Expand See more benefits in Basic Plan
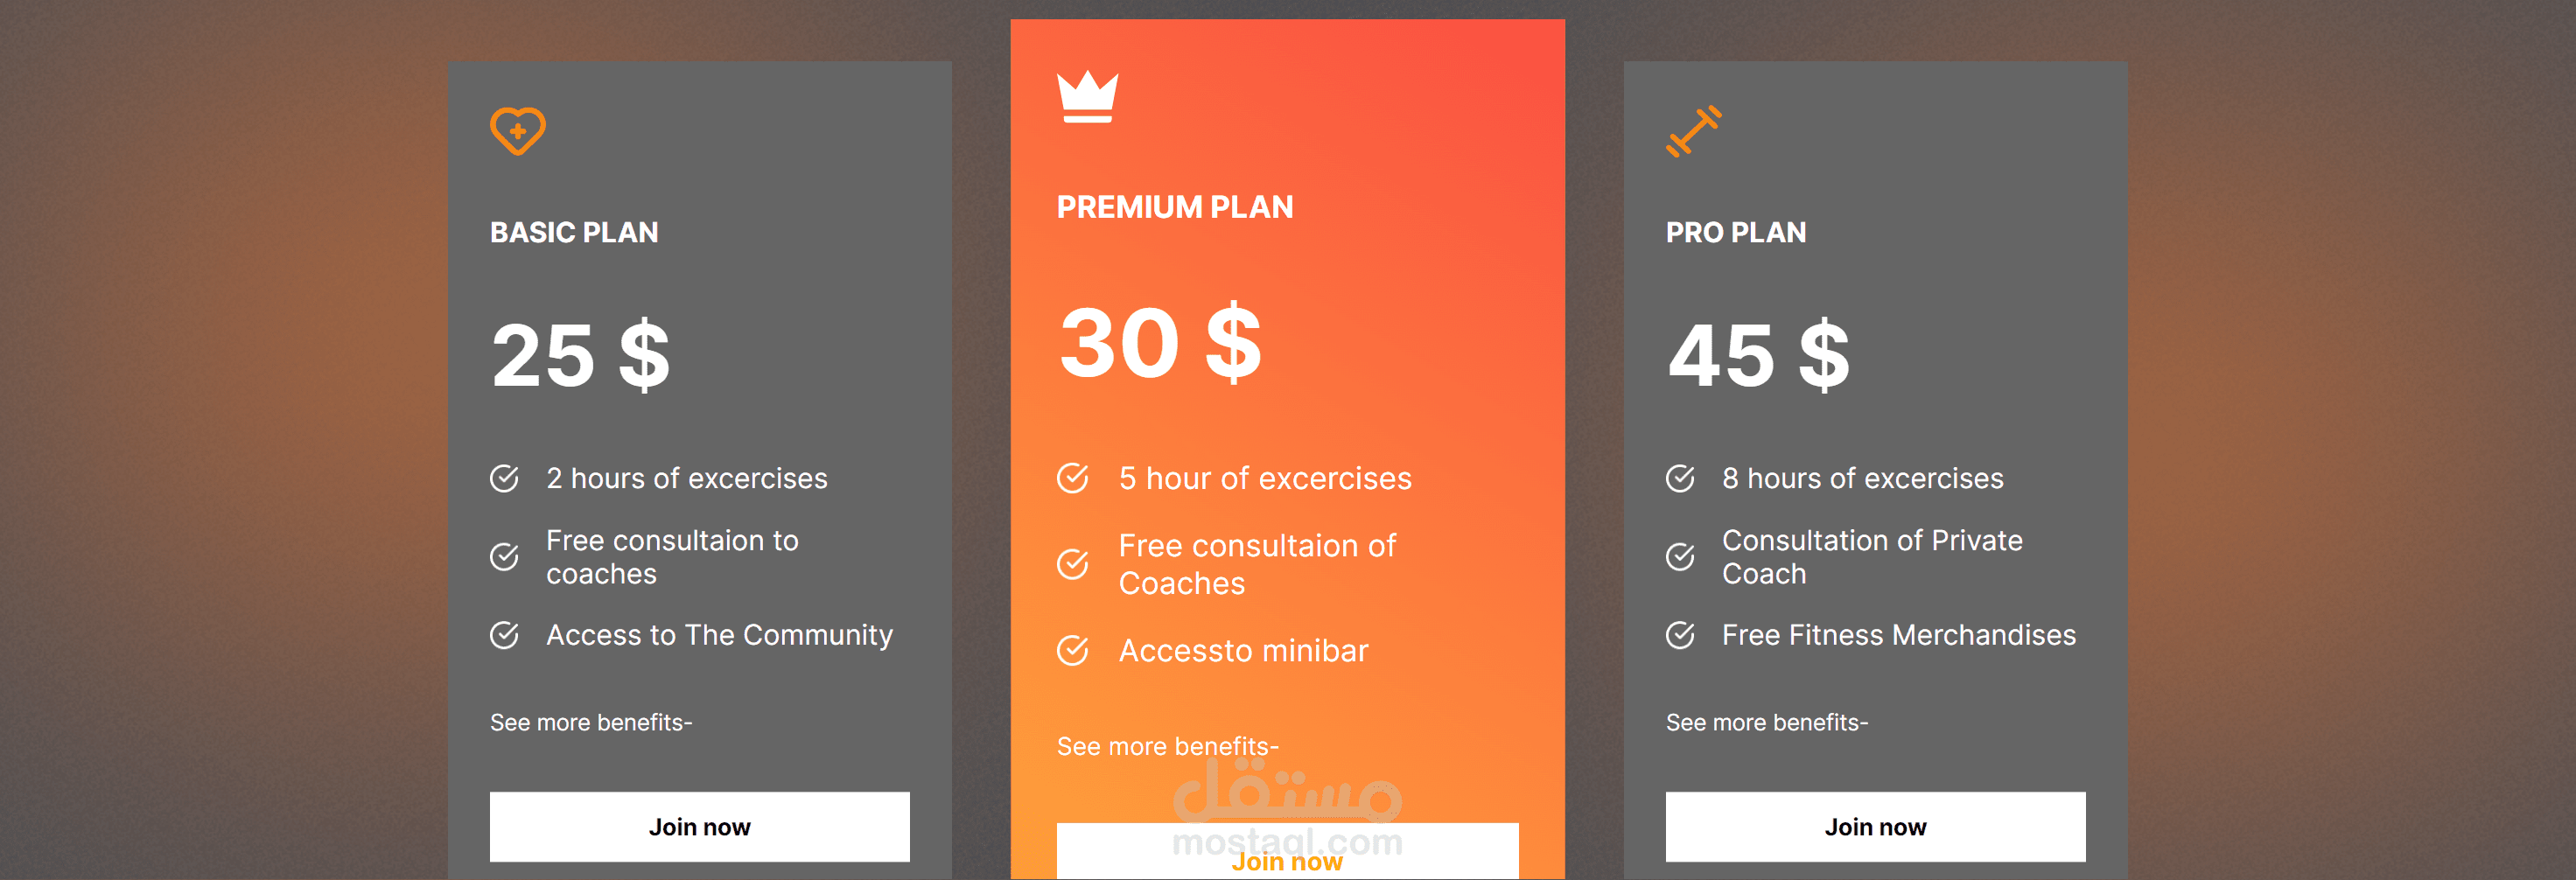This screenshot has height=880, width=2576. point(590,722)
